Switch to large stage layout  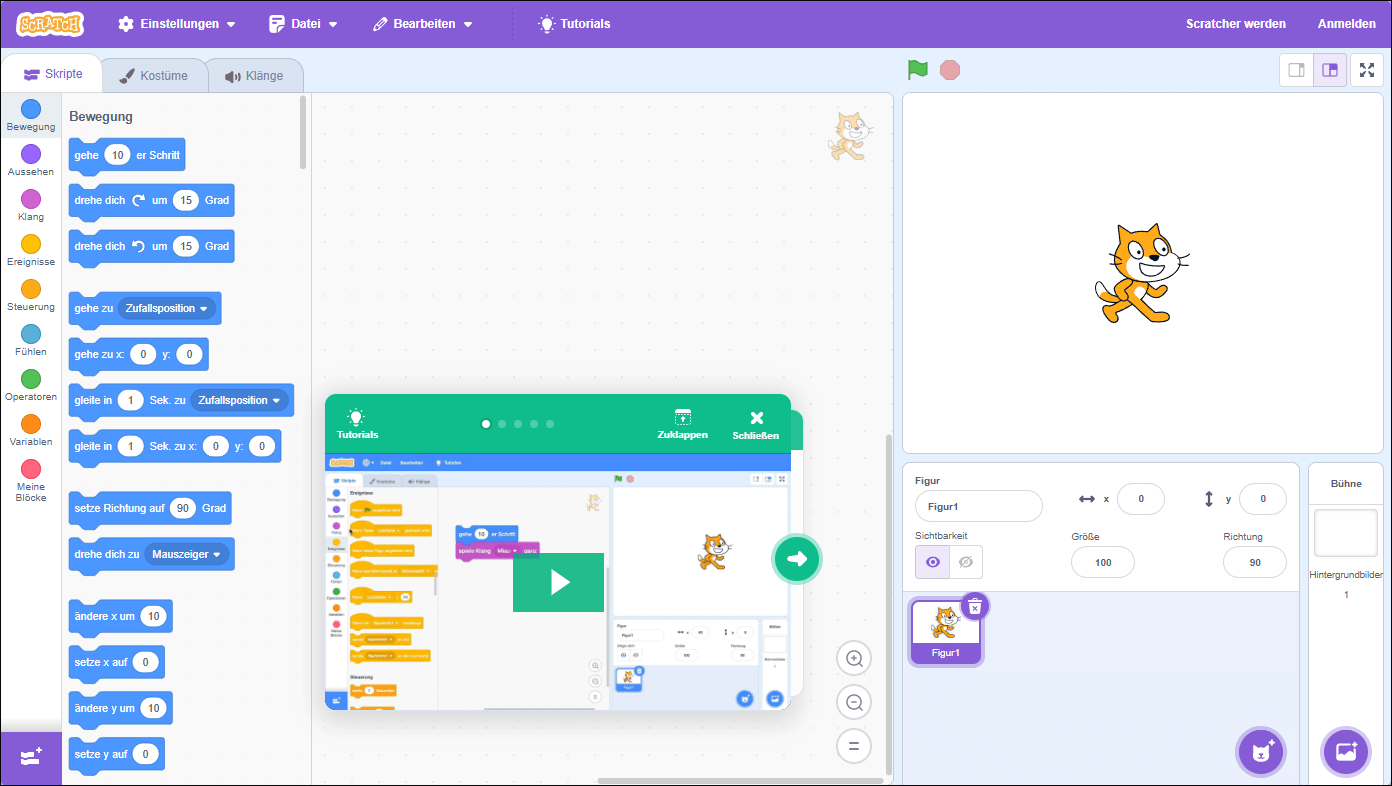tap(1330, 70)
